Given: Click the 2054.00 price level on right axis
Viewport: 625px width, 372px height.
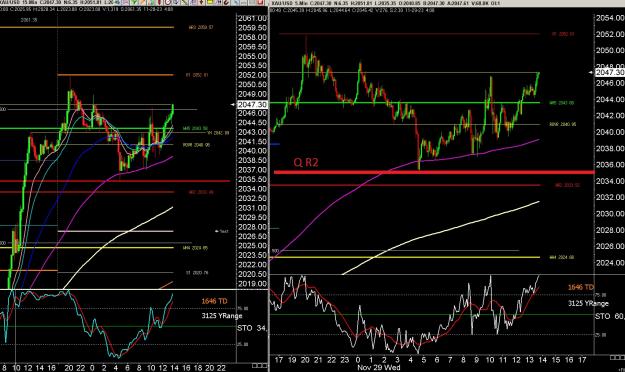Looking at the screenshot, I should click(x=610, y=18).
